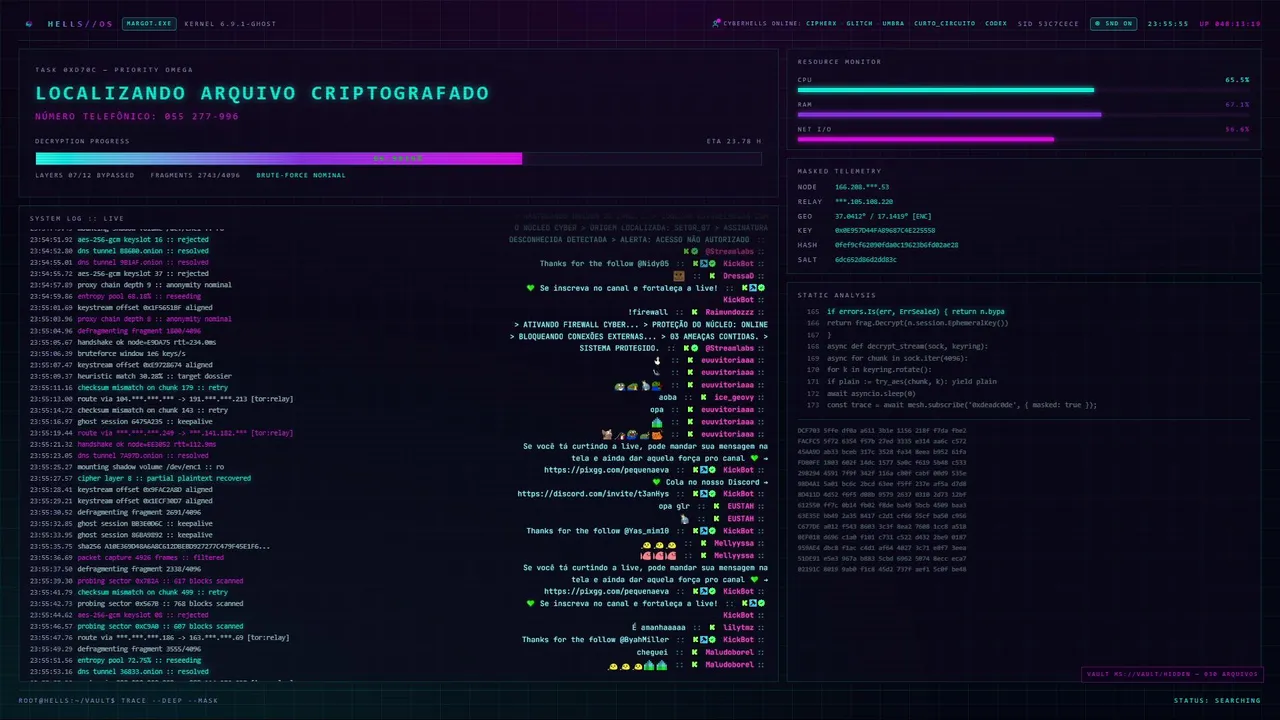Click the 'SID 53C7CECE' session label

tap(1049, 23)
